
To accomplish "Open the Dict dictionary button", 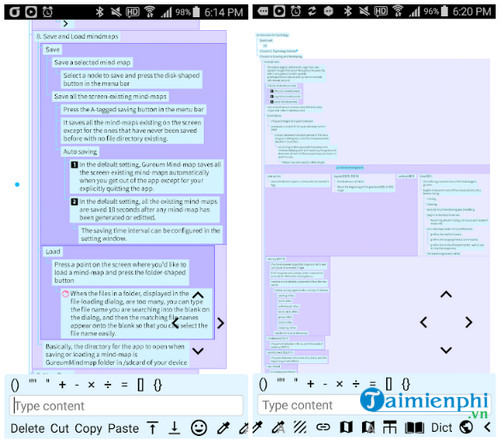I will click(442, 428).
